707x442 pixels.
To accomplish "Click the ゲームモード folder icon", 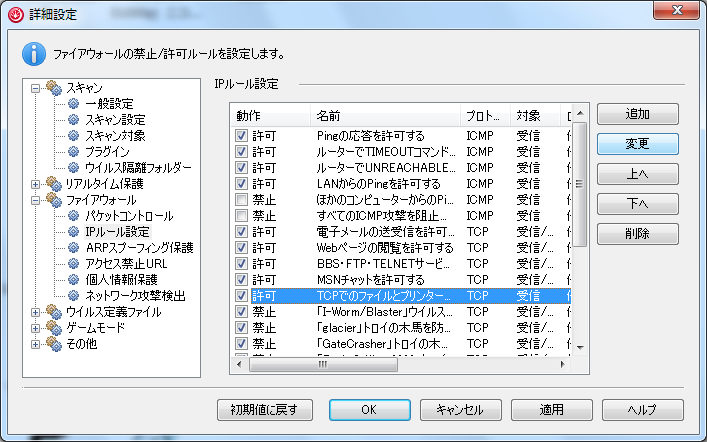I will coord(55,328).
